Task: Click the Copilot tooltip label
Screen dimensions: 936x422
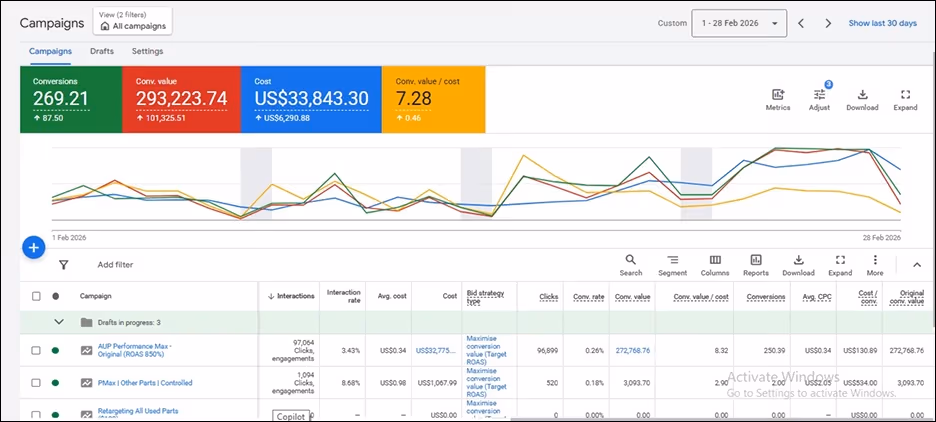Action: tap(291, 416)
